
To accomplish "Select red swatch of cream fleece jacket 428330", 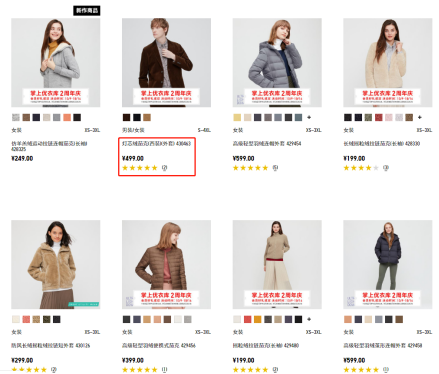I will click(378, 117).
